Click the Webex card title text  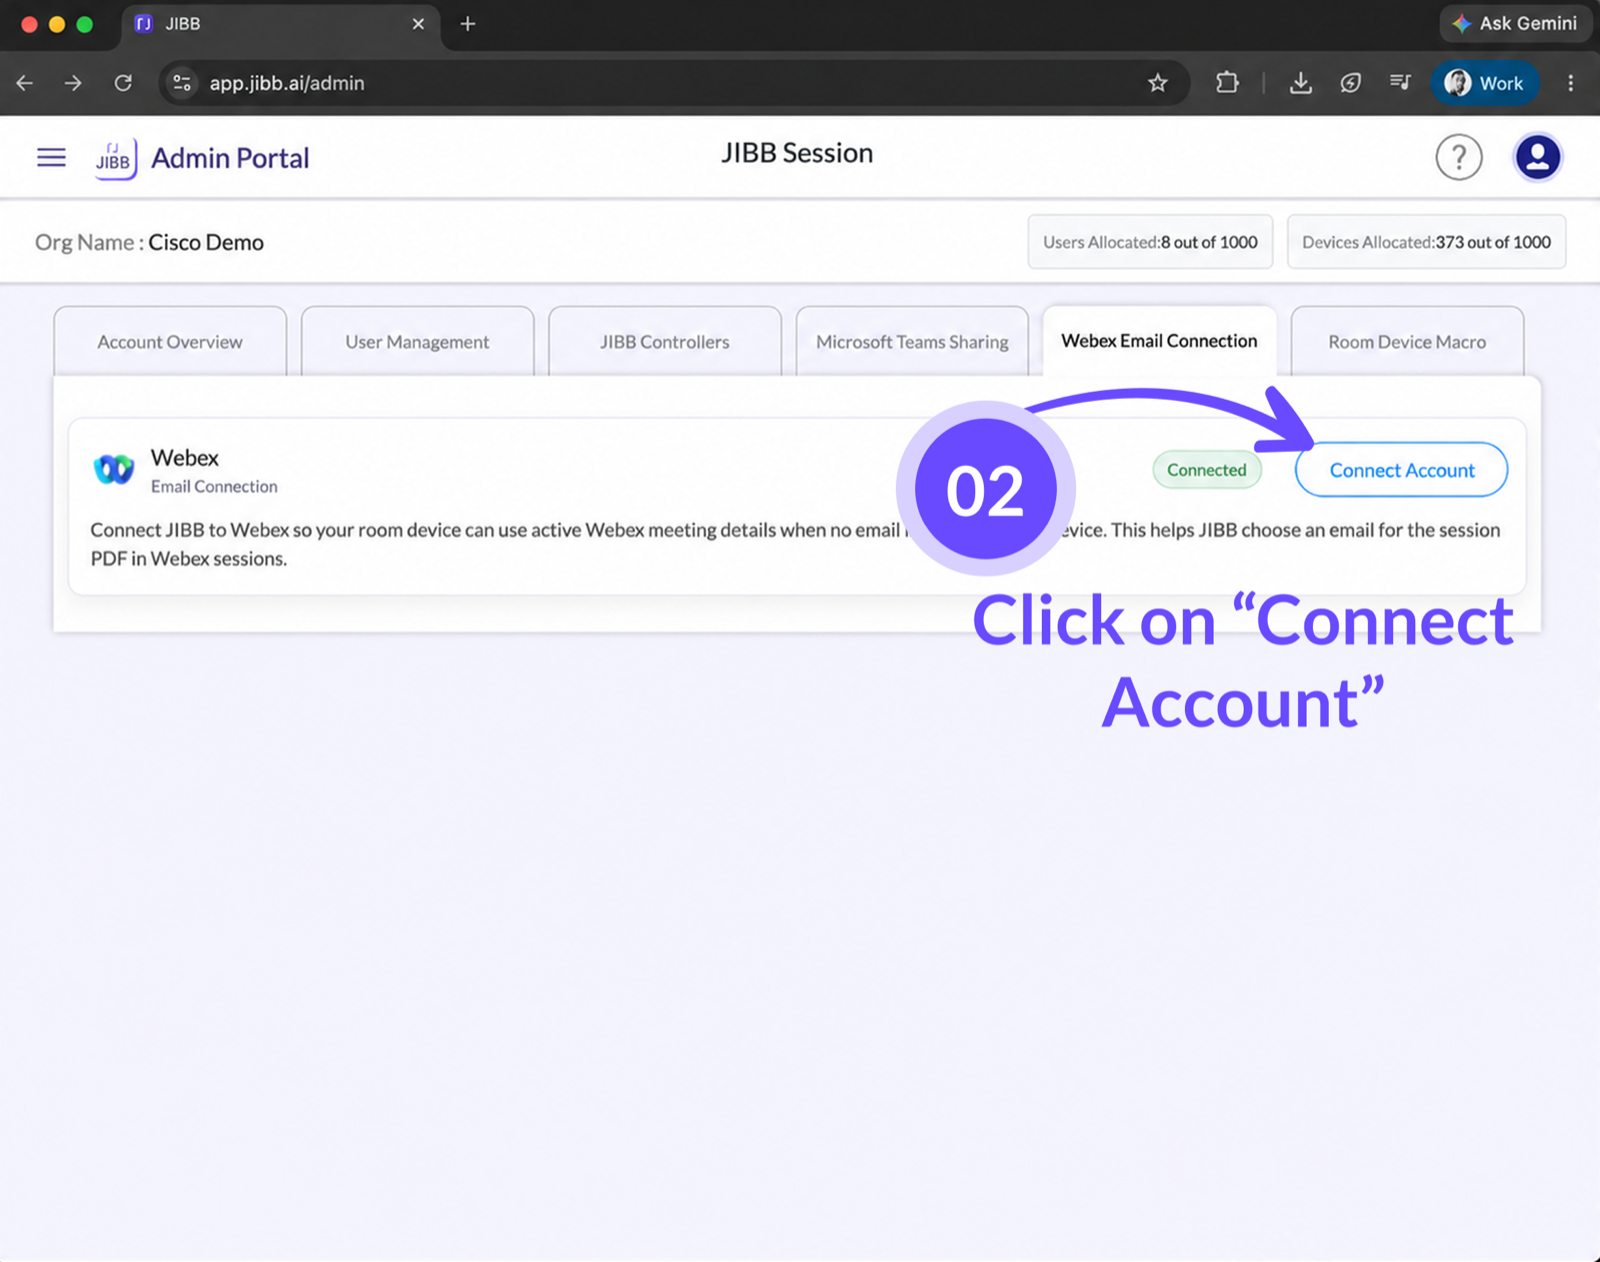tap(185, 458)
